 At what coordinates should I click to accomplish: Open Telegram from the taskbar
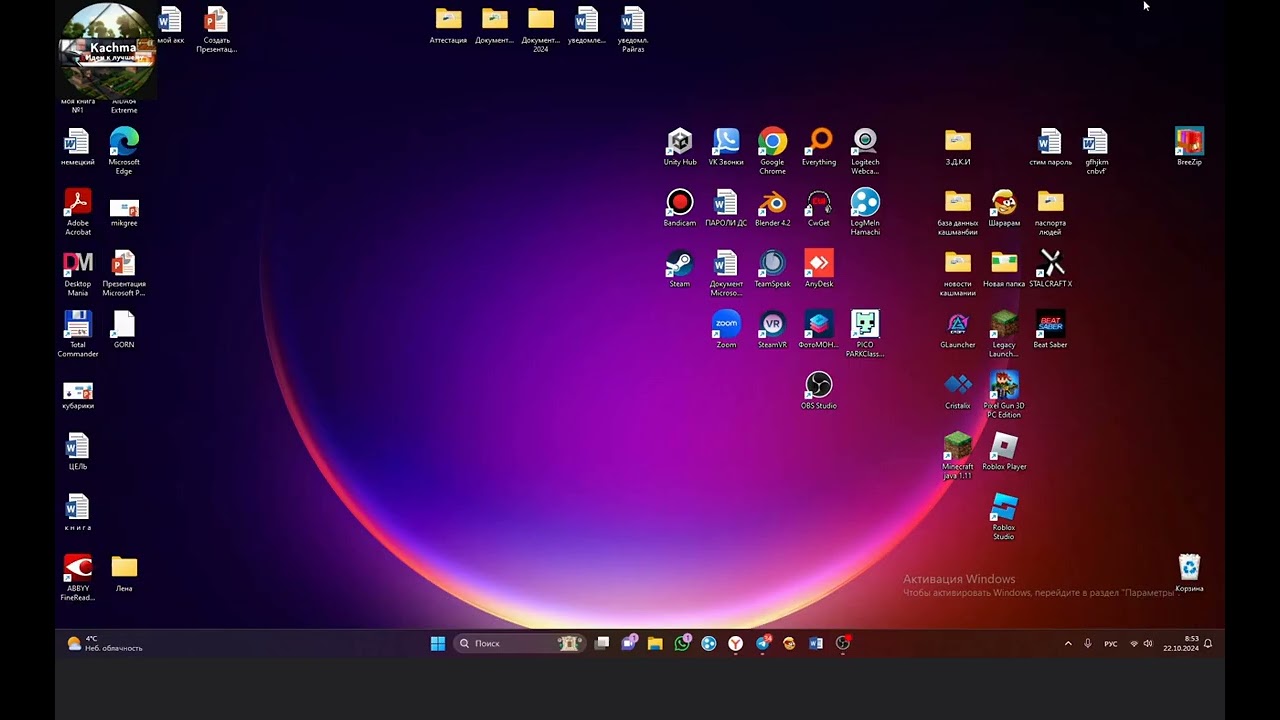[763, 644]
